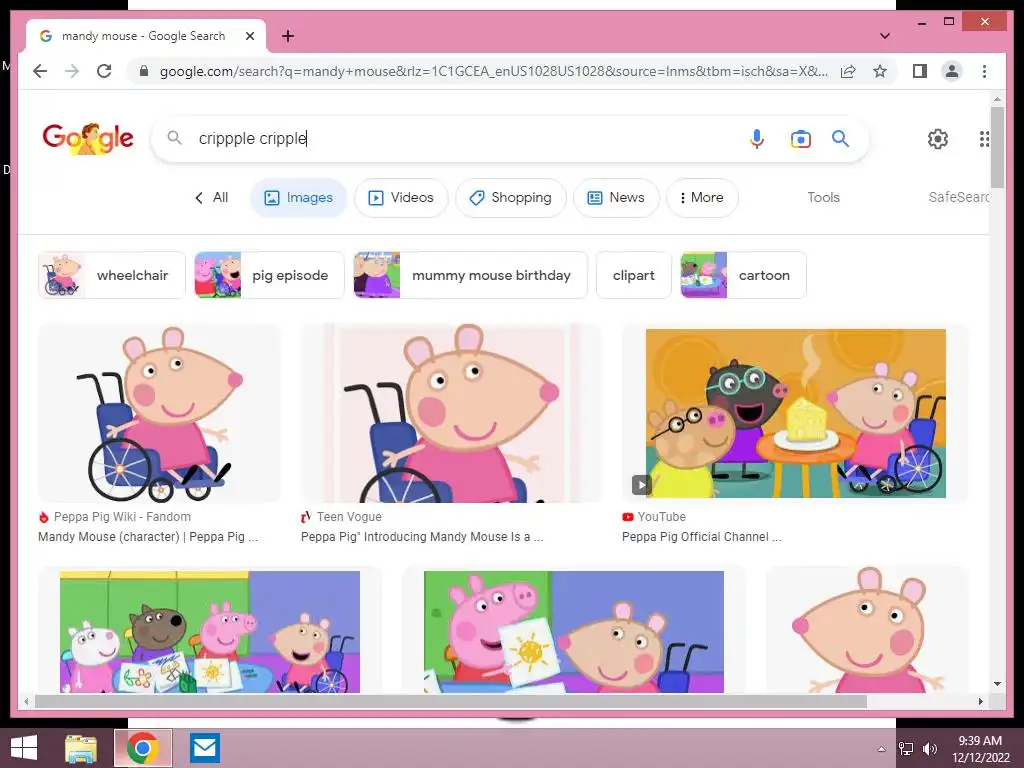
Task: Open the browser side panel
Action: [920, 71]
